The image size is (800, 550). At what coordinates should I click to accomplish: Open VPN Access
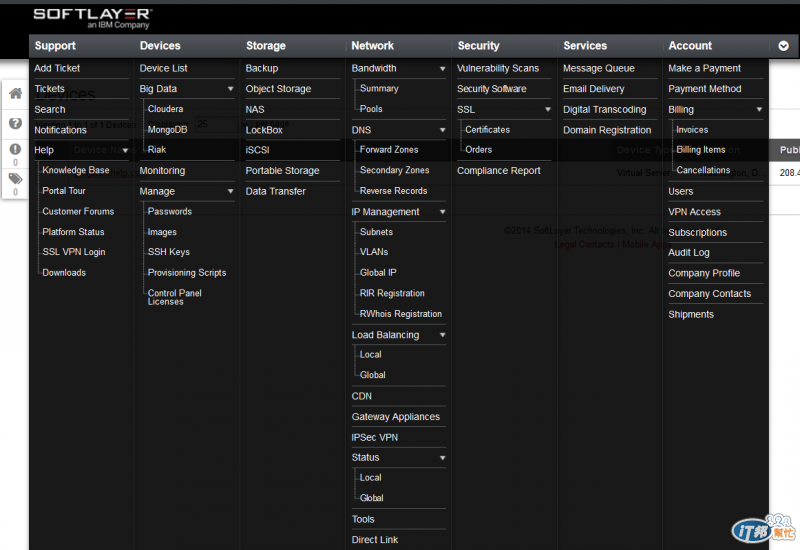point(694,212)
